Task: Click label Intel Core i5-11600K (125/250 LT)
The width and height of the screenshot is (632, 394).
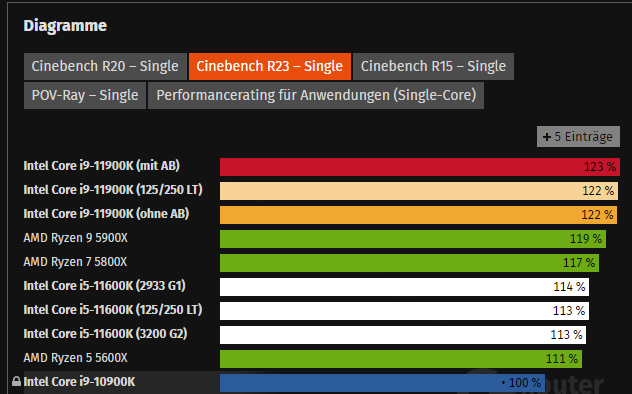Action: [x=113, y=310]
